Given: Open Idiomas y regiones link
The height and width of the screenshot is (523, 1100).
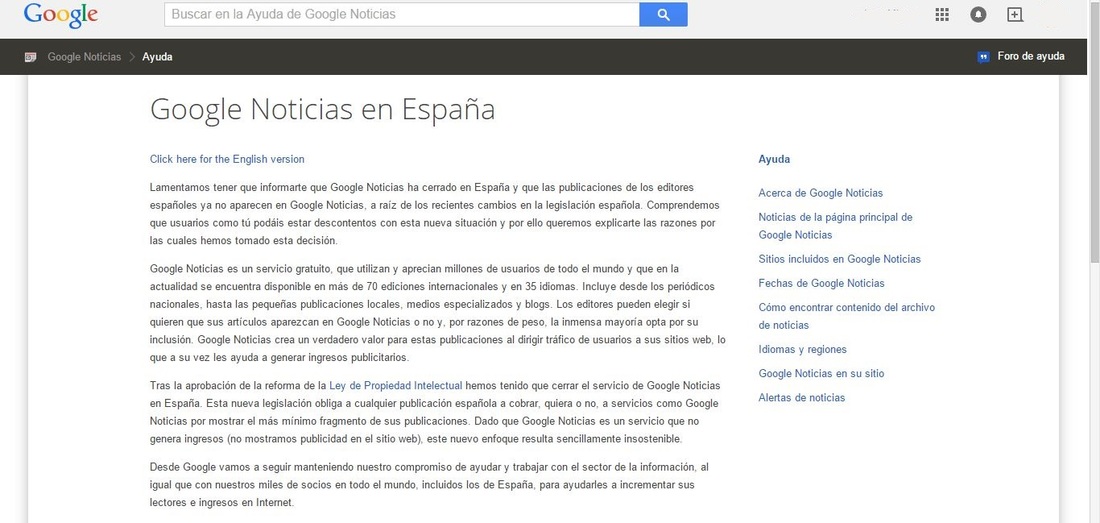Looking at the screenshot, I should pyautogui.click(x=803, y=349).
